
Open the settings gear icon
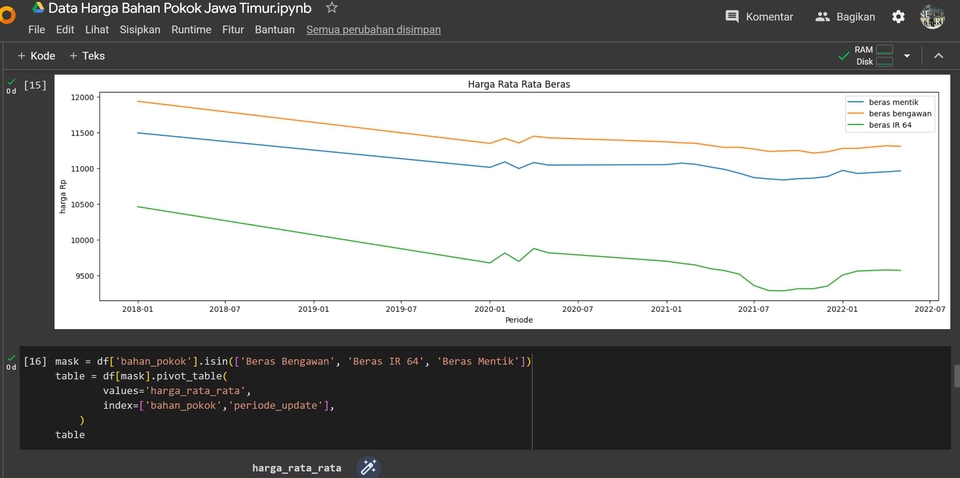[x=898, y=17]
